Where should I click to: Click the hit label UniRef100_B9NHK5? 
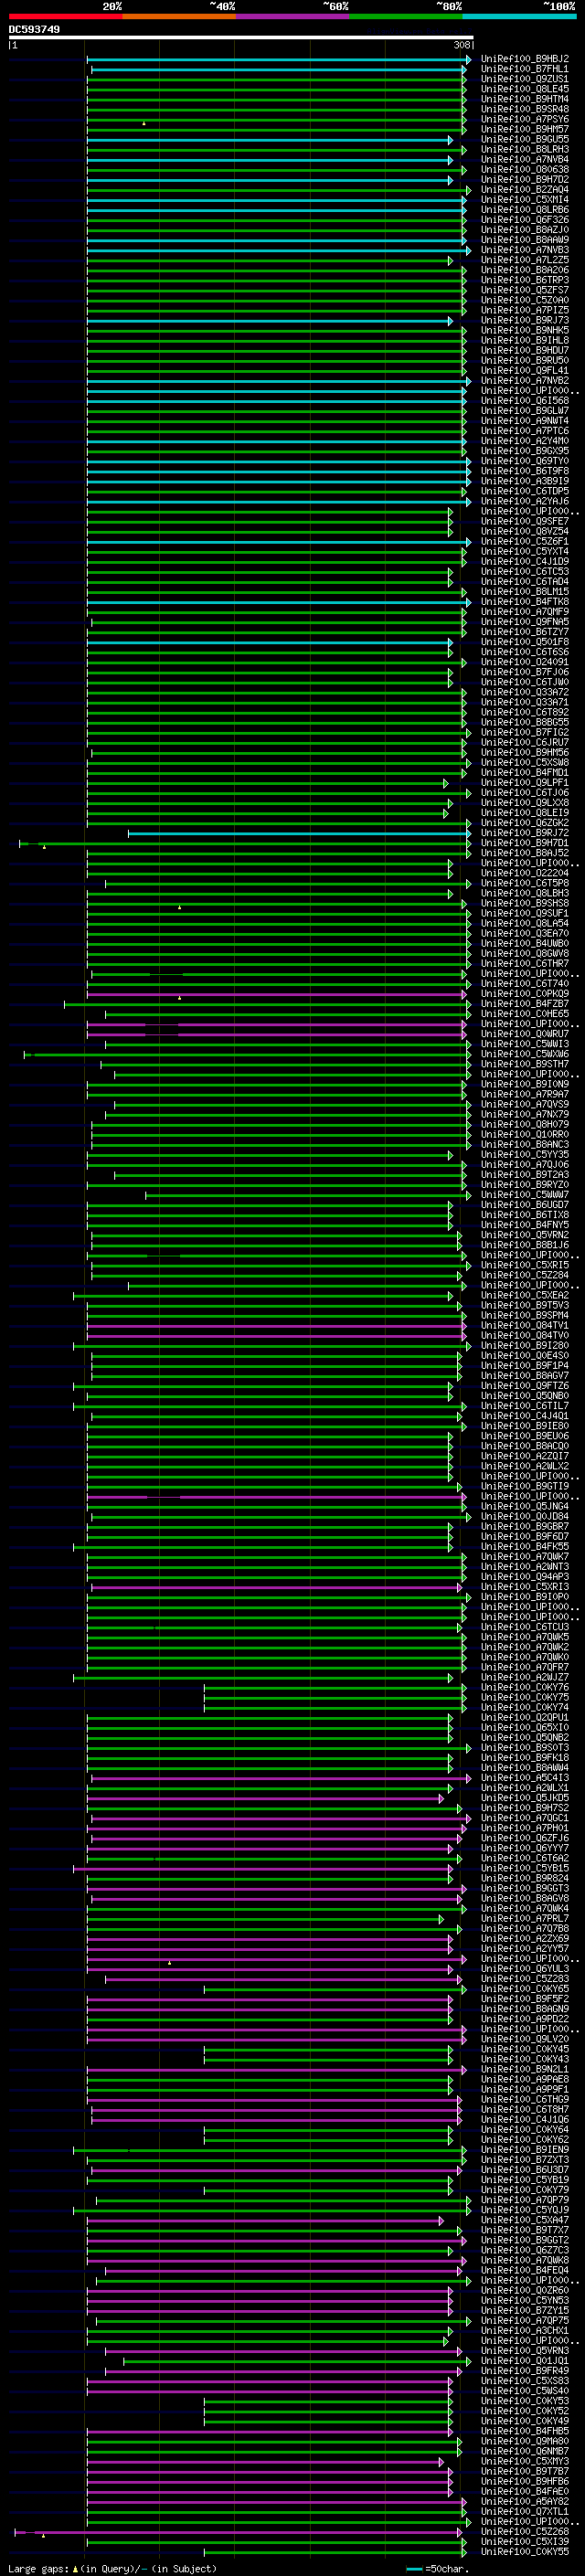click(x=525, y=331)
